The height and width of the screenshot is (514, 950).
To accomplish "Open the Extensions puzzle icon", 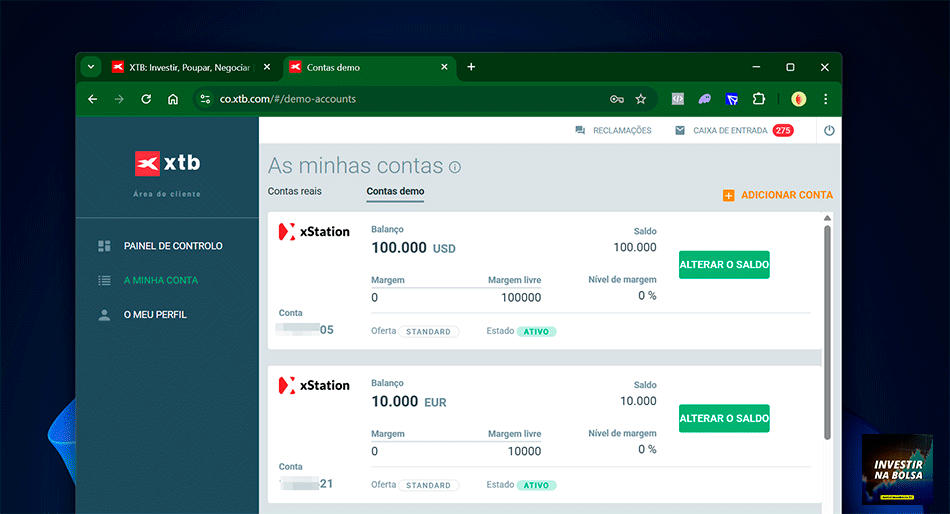I will pyautogui.click(x=759, y=99).
